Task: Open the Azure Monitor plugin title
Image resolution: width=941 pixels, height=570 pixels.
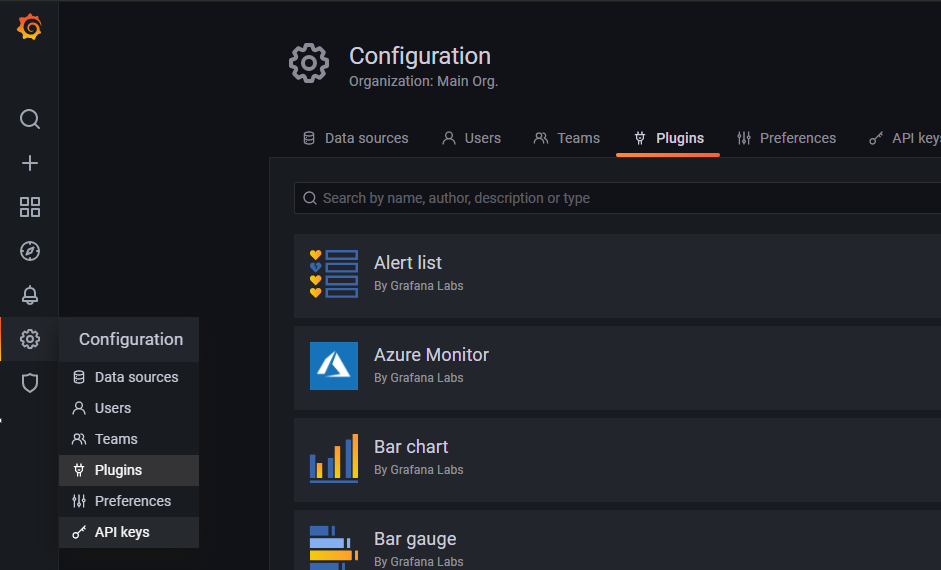Action: tap(431, 355)
